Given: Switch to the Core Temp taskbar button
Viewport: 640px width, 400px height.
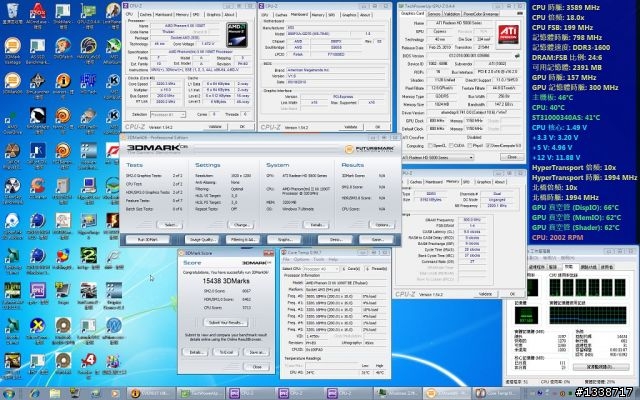Looking at the screenshot, I should pyautogui.click(x=496, y=393).
